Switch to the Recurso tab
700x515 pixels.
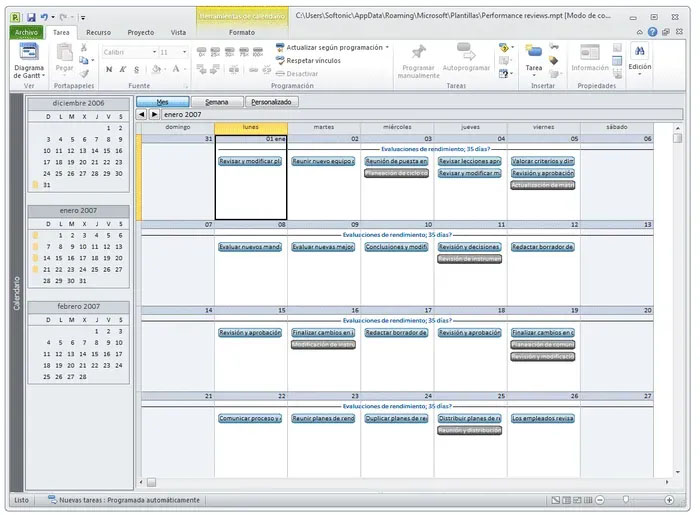coord(98,32)
